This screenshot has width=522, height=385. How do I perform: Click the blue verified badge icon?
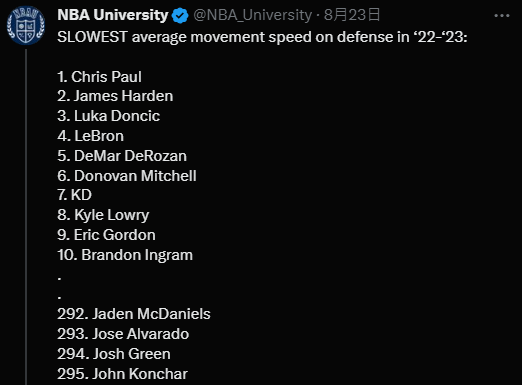pyautogui.click(x=180, y=15)
